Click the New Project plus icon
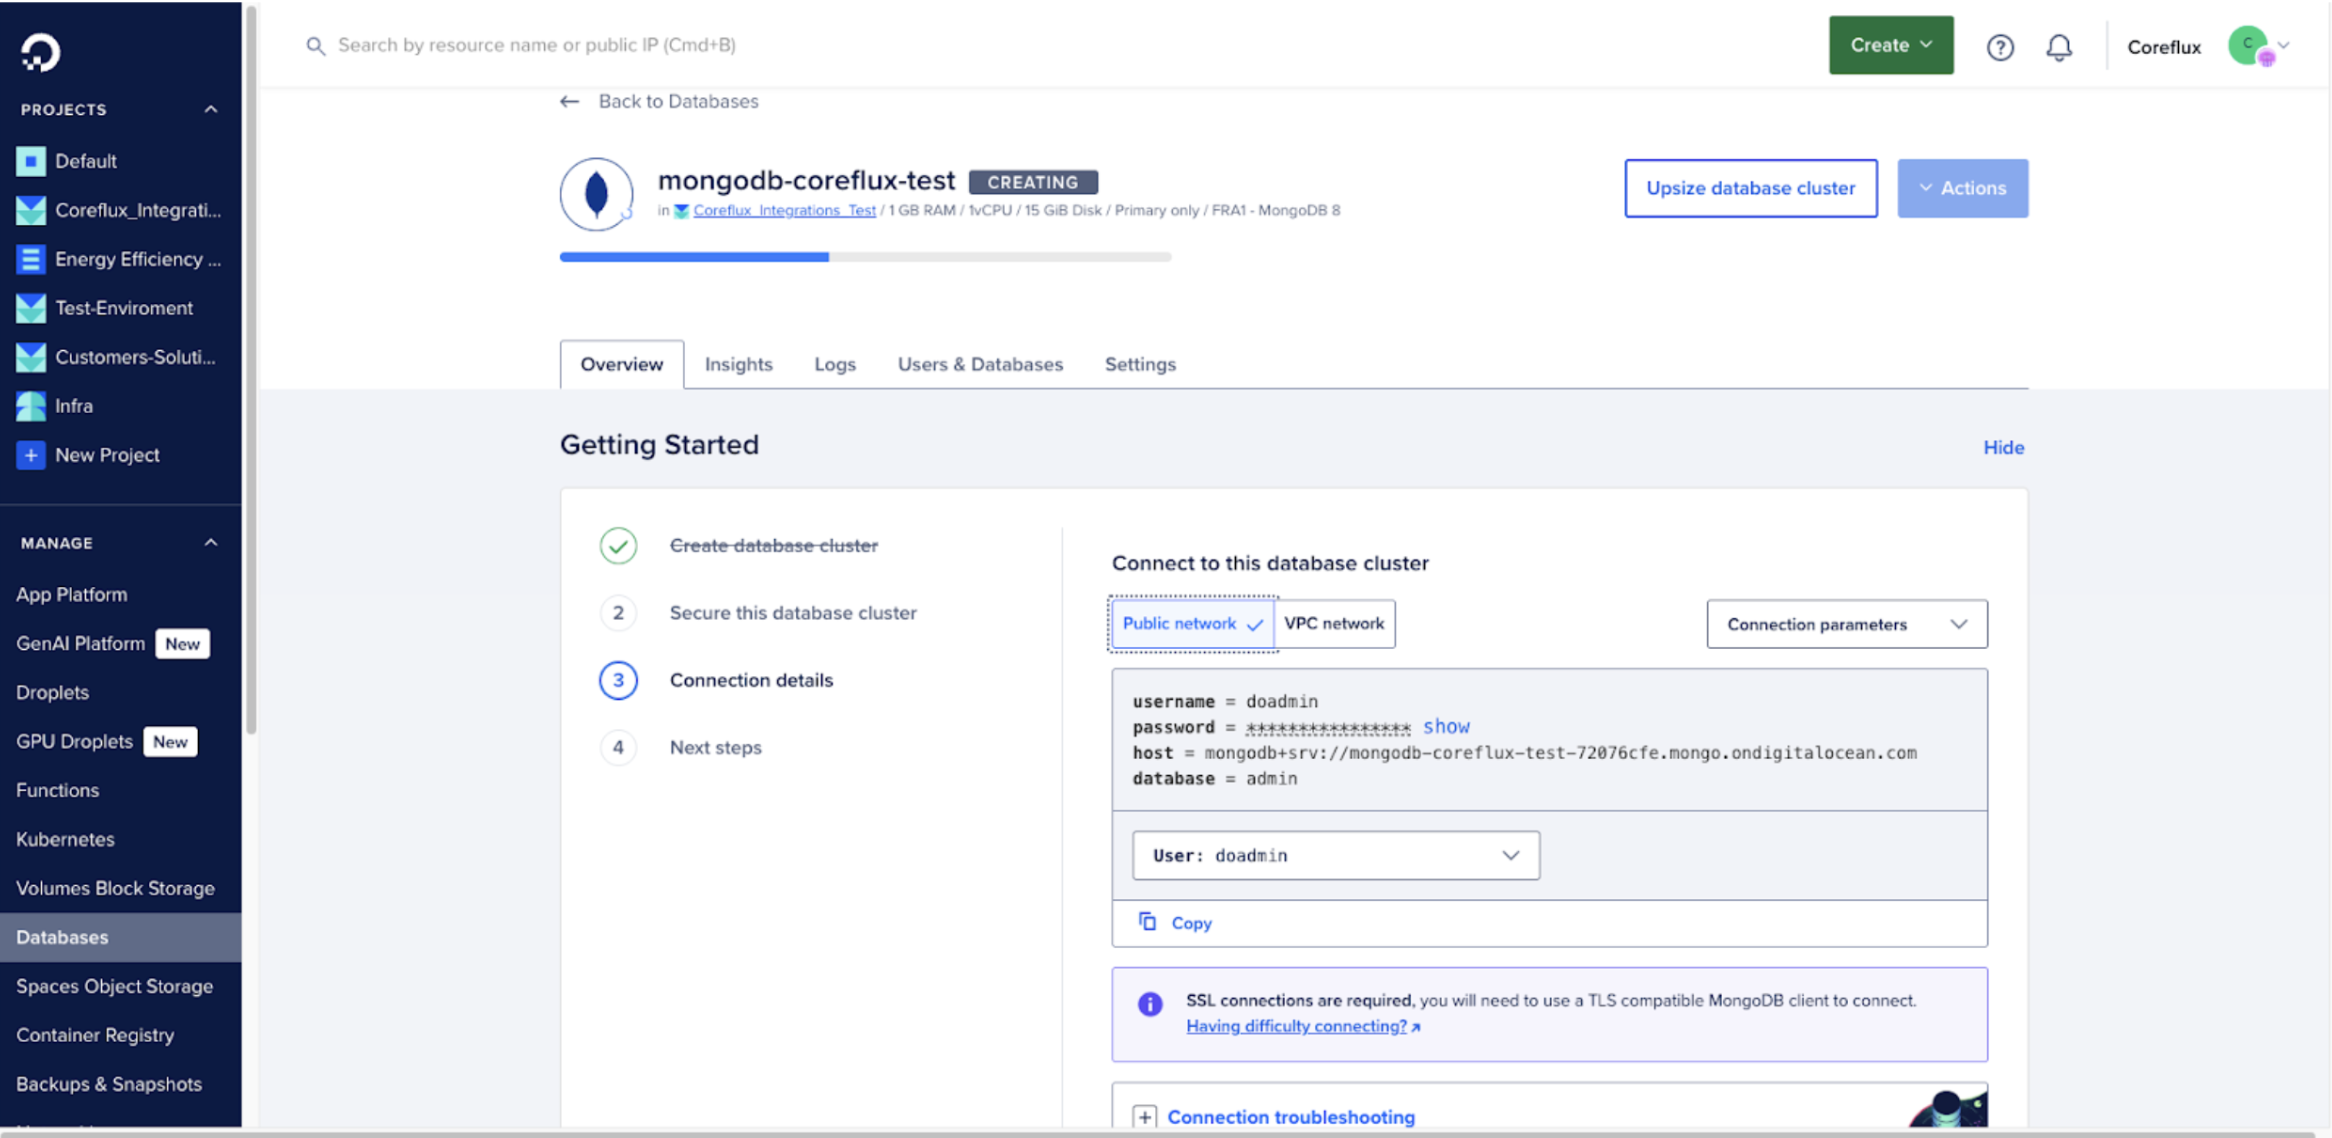This screenshot has height=1138, width=2332. coord(30,455)
